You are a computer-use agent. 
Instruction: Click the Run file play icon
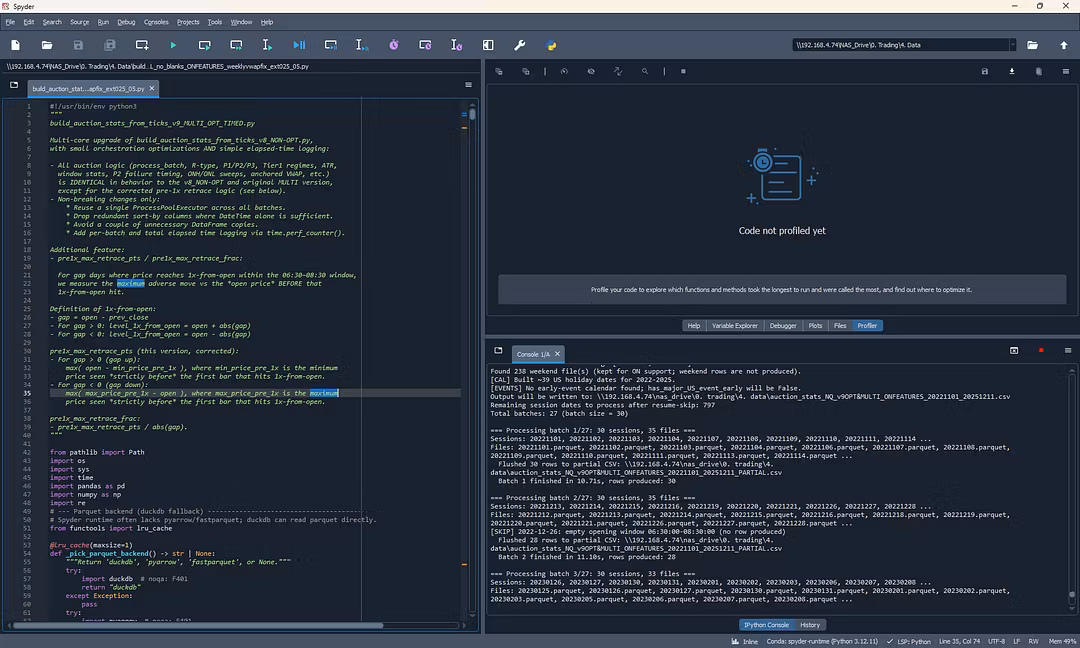[173, 45]
